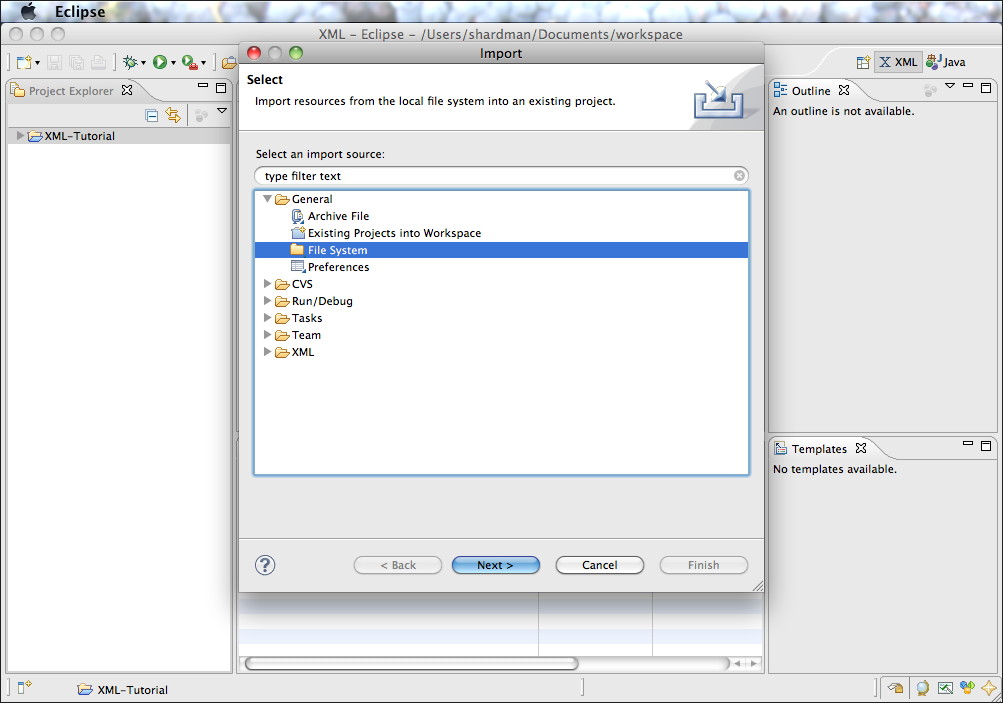The image size is (1003, 703).
Task: Select Archive File import source
Action: click(x=338, y=216)
